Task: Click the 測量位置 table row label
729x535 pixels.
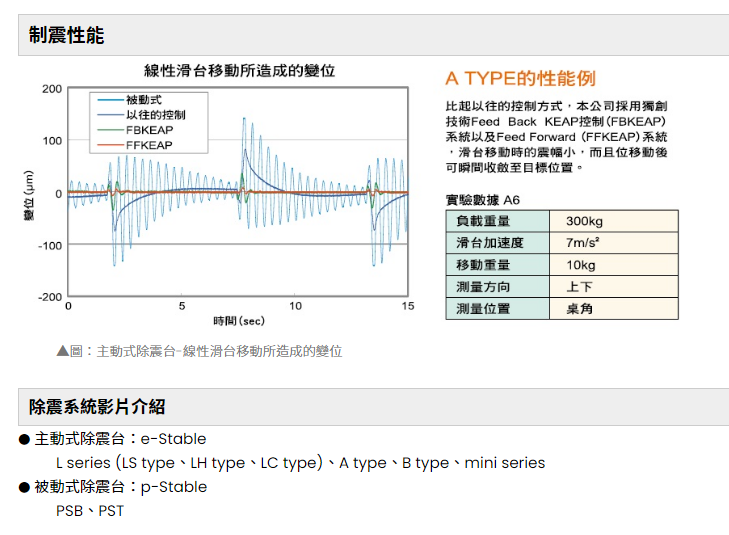Action: pos(483,309)
